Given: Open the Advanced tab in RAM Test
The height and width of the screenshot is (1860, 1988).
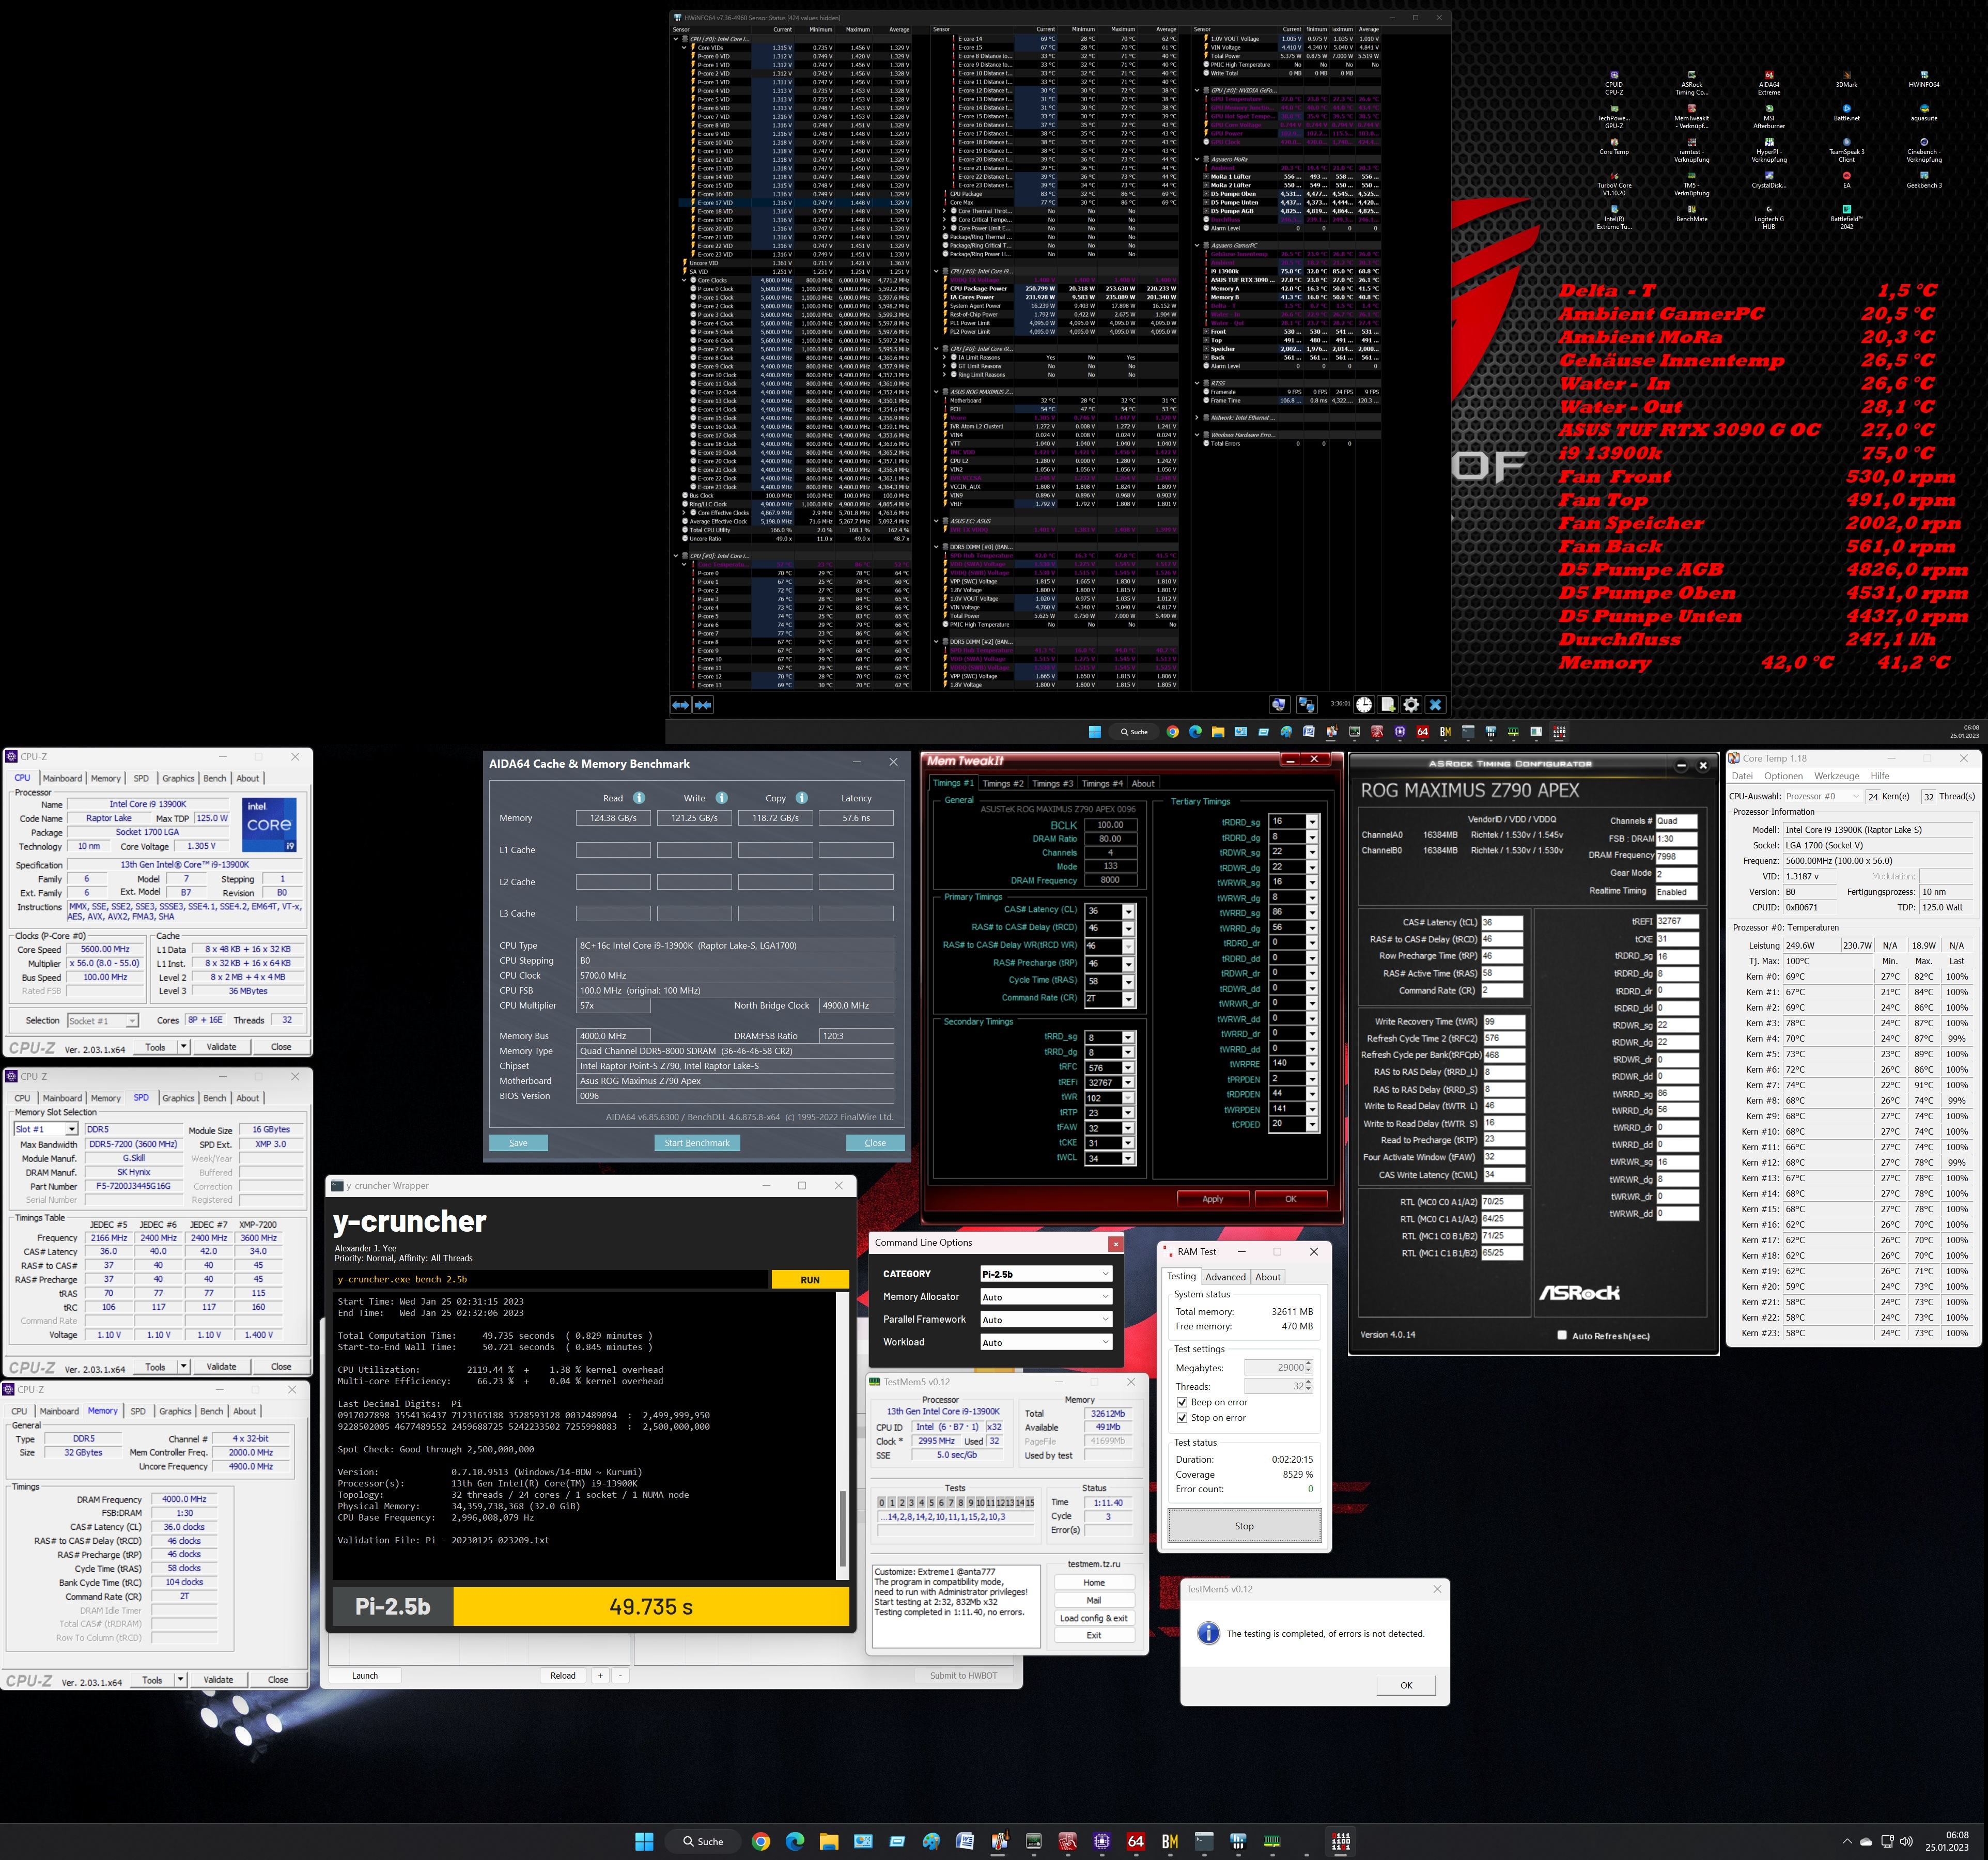Looking at the screenshot, I should [x=1225, y=1277].
